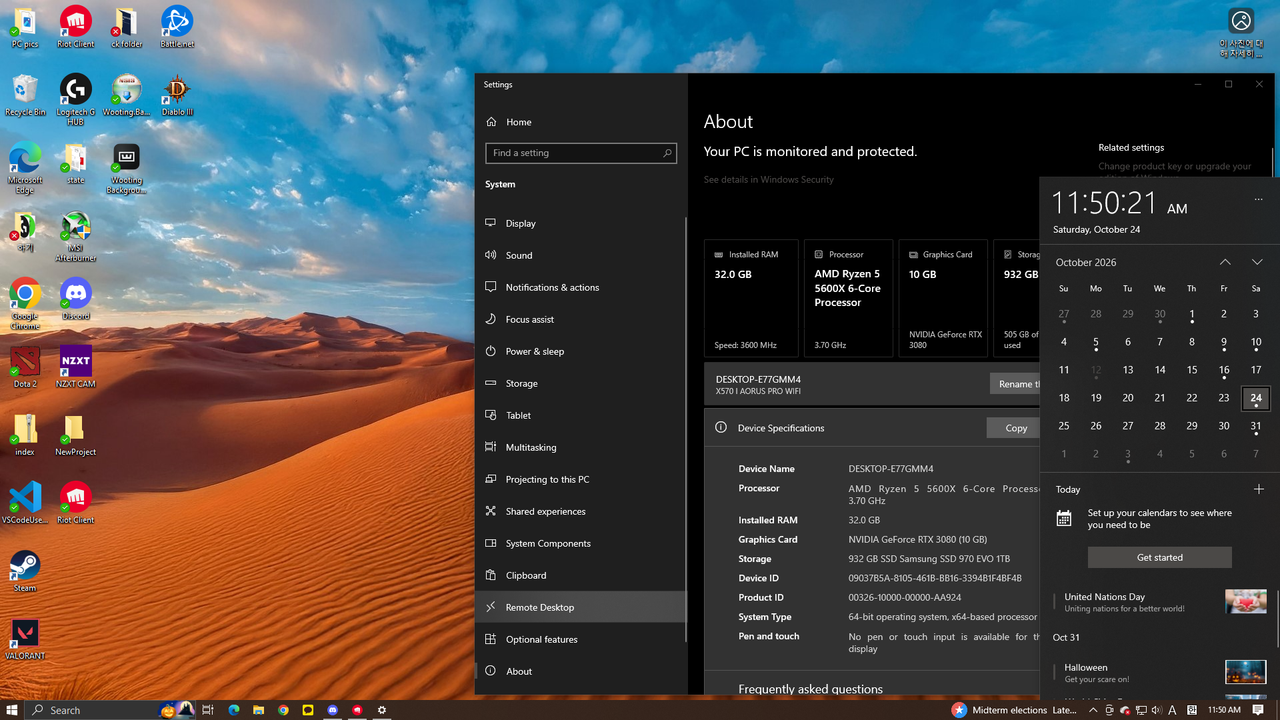Select the VALORANT desktop icon

[x=25, y=638]
